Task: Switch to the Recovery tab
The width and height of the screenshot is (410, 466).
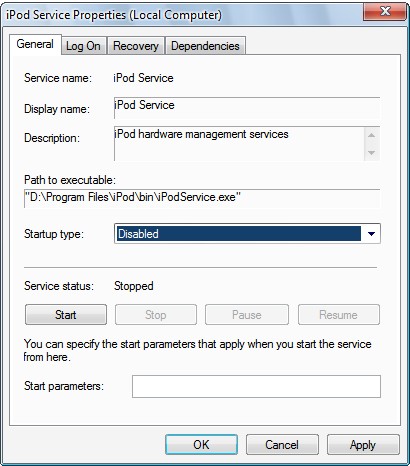Action: click(136, 46)
